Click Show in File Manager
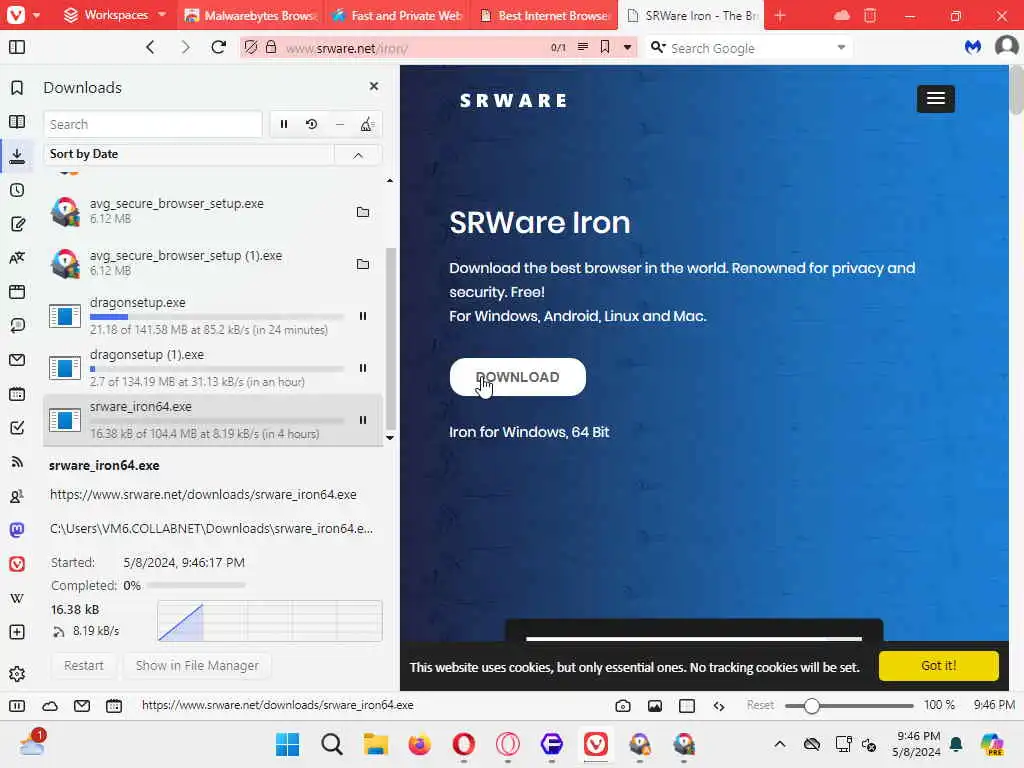The height and width of the screenshot is (768, 1024). tap(197, 665)
